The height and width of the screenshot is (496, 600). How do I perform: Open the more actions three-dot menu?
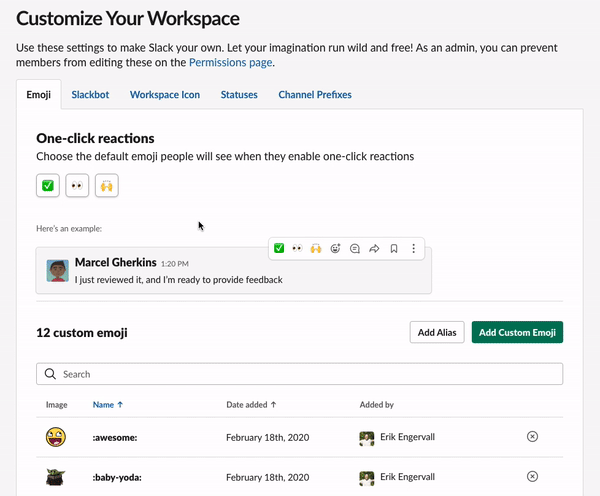(x=413, y=248)
